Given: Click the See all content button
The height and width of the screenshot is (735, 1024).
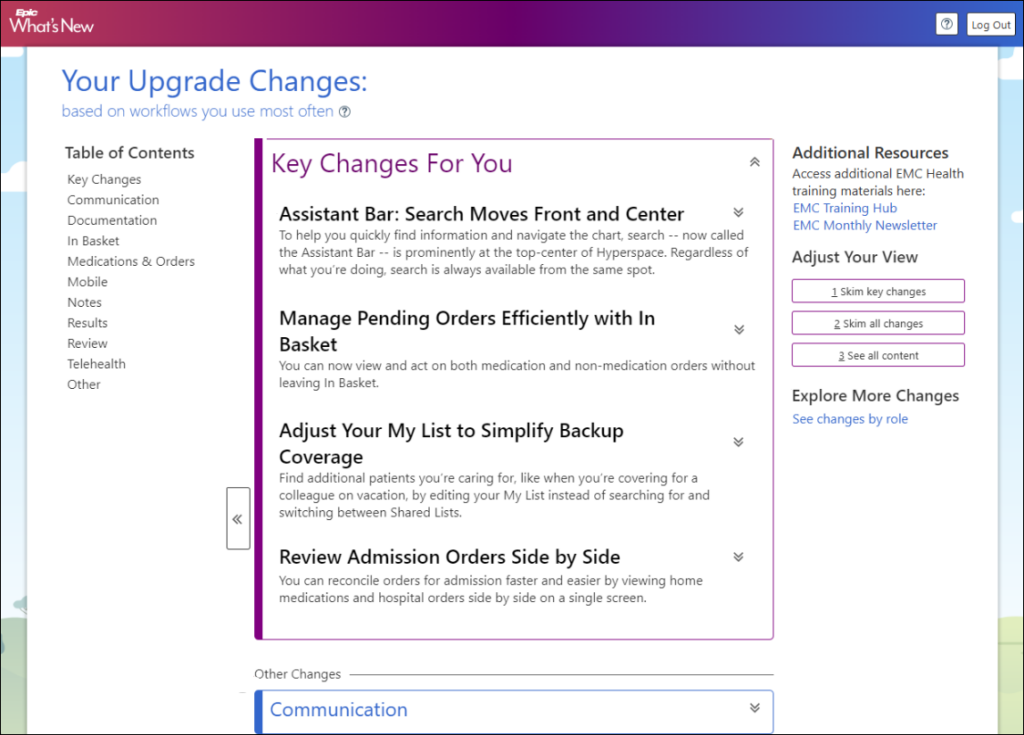Looking at the screenshot, I should 877,354.
